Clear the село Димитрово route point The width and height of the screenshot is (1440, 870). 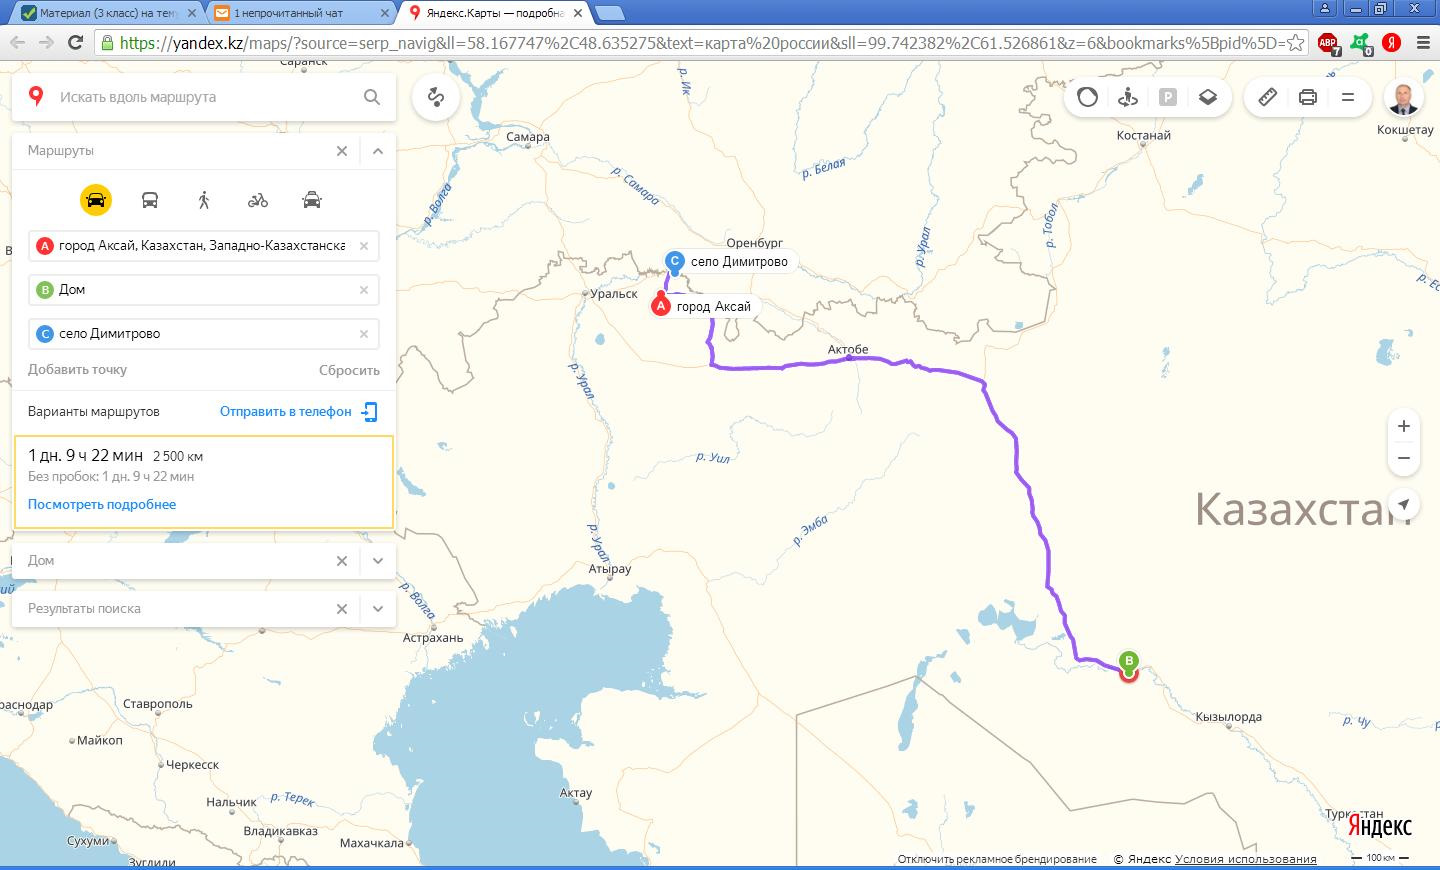pyautogui.click(x=364, y=334)
